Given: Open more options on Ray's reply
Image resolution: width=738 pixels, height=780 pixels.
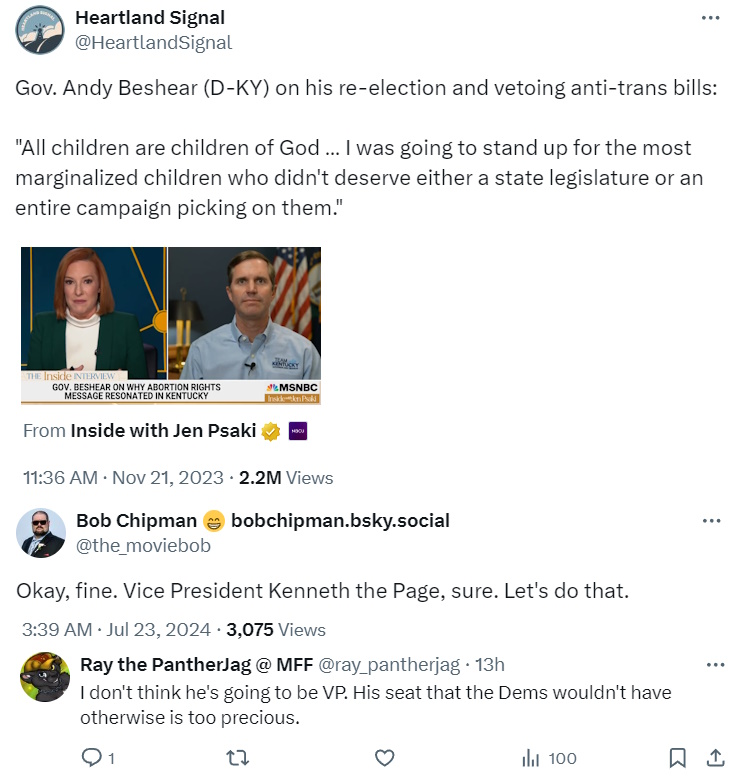Looking at the screenshot, I should tap(715, 665).
